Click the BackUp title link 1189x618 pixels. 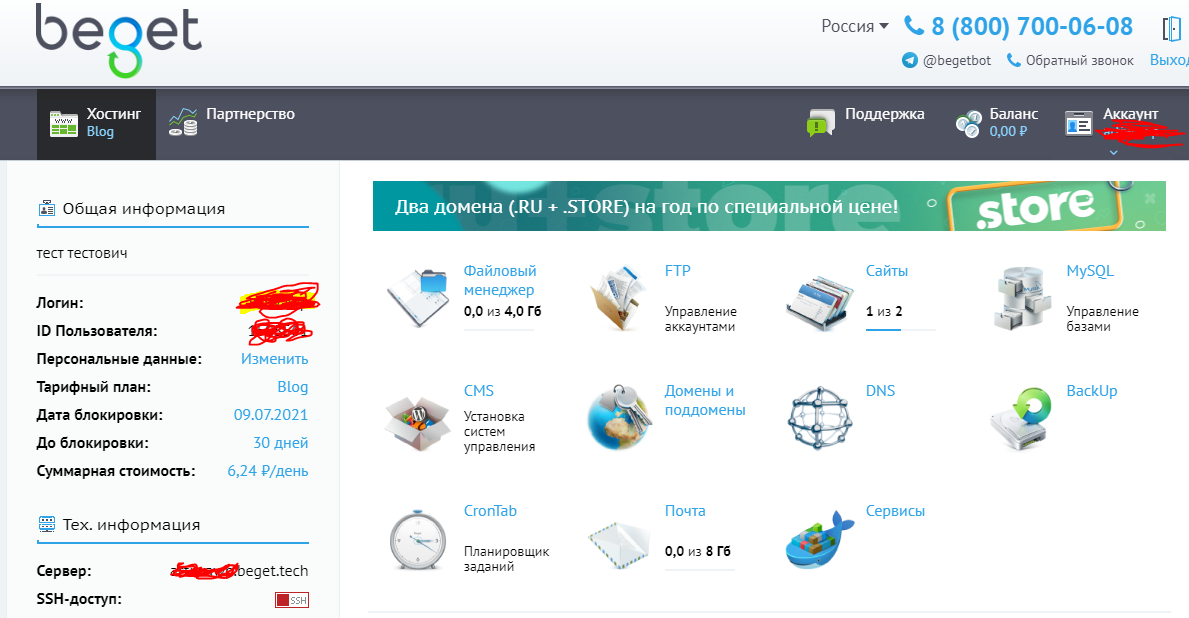[x=1092, y=391]
